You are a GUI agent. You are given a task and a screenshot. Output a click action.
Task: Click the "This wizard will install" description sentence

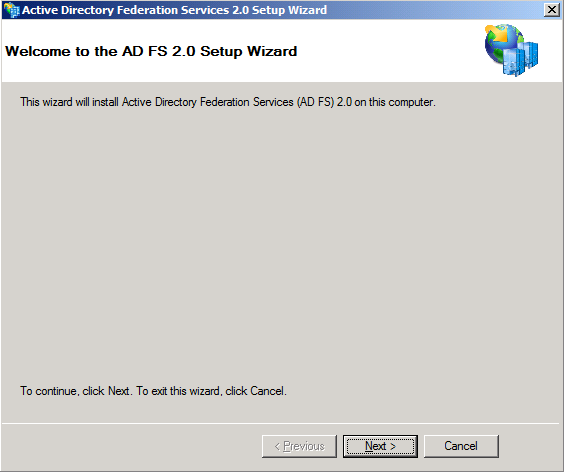point(228,102)
